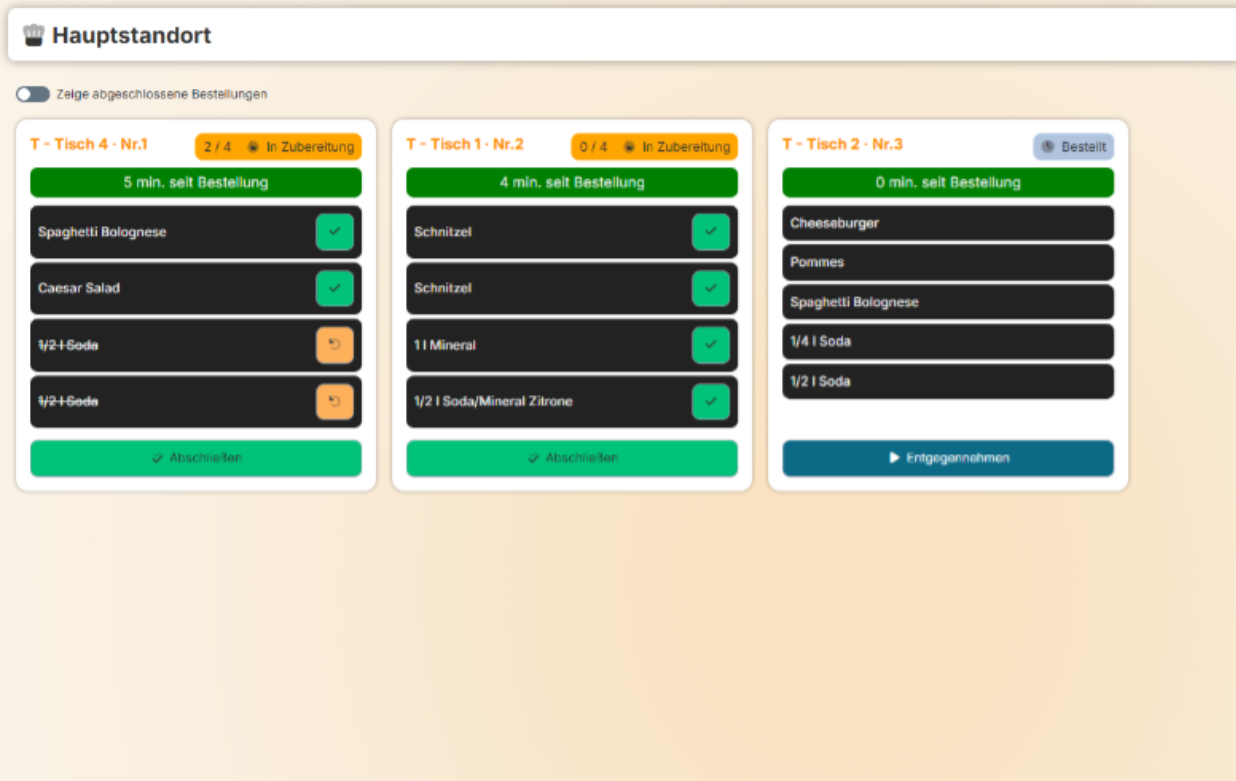
Task: Click the status icon in the Tisch 1 badge
Action: (x=629, y=147)
